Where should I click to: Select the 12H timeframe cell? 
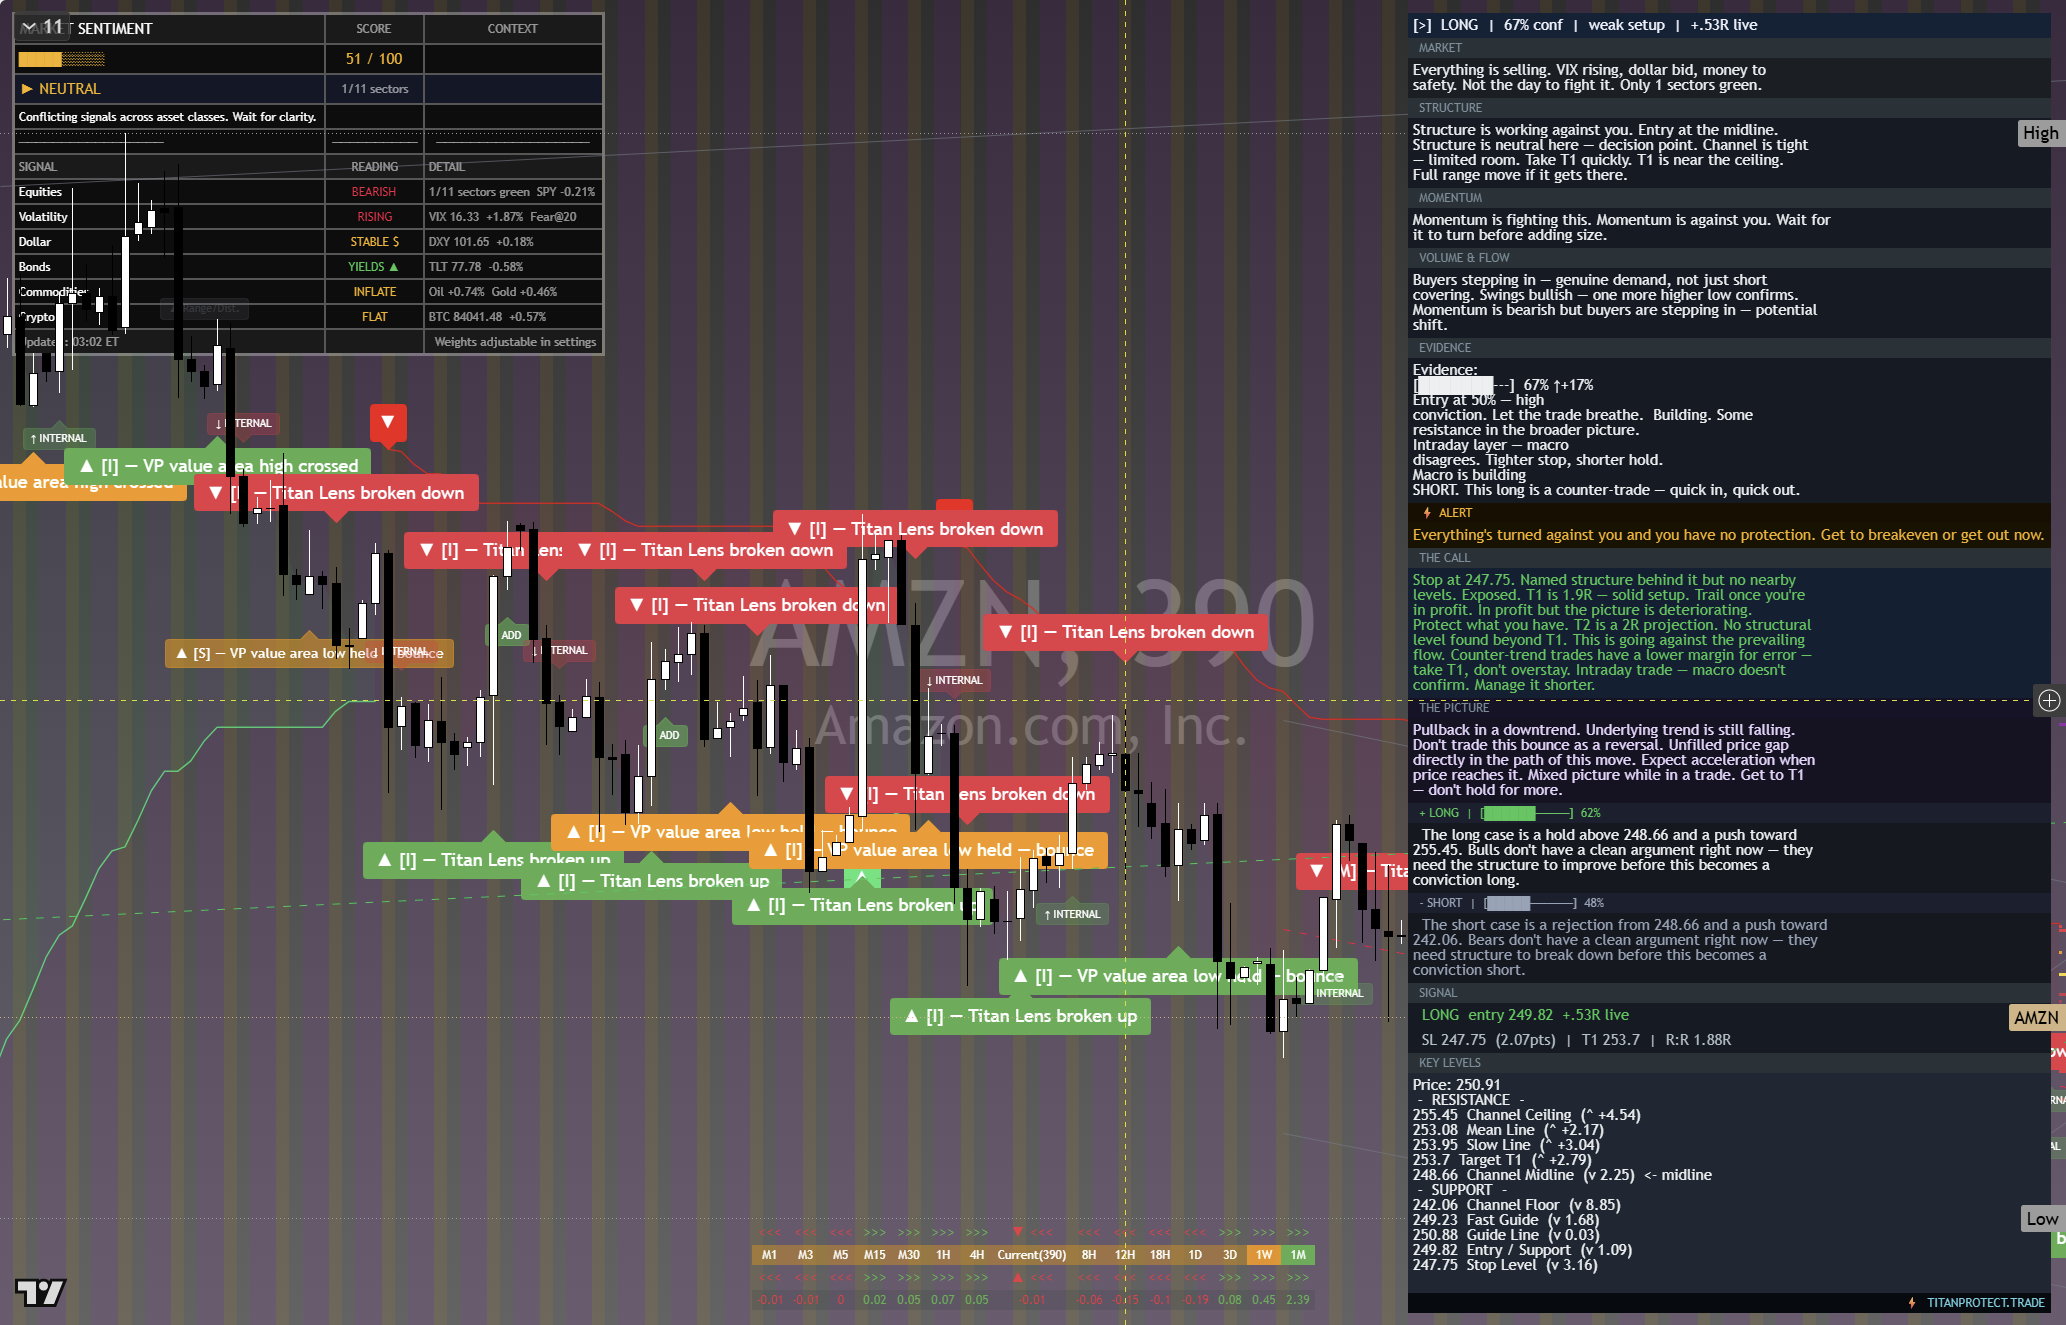click(1125, 1255)
